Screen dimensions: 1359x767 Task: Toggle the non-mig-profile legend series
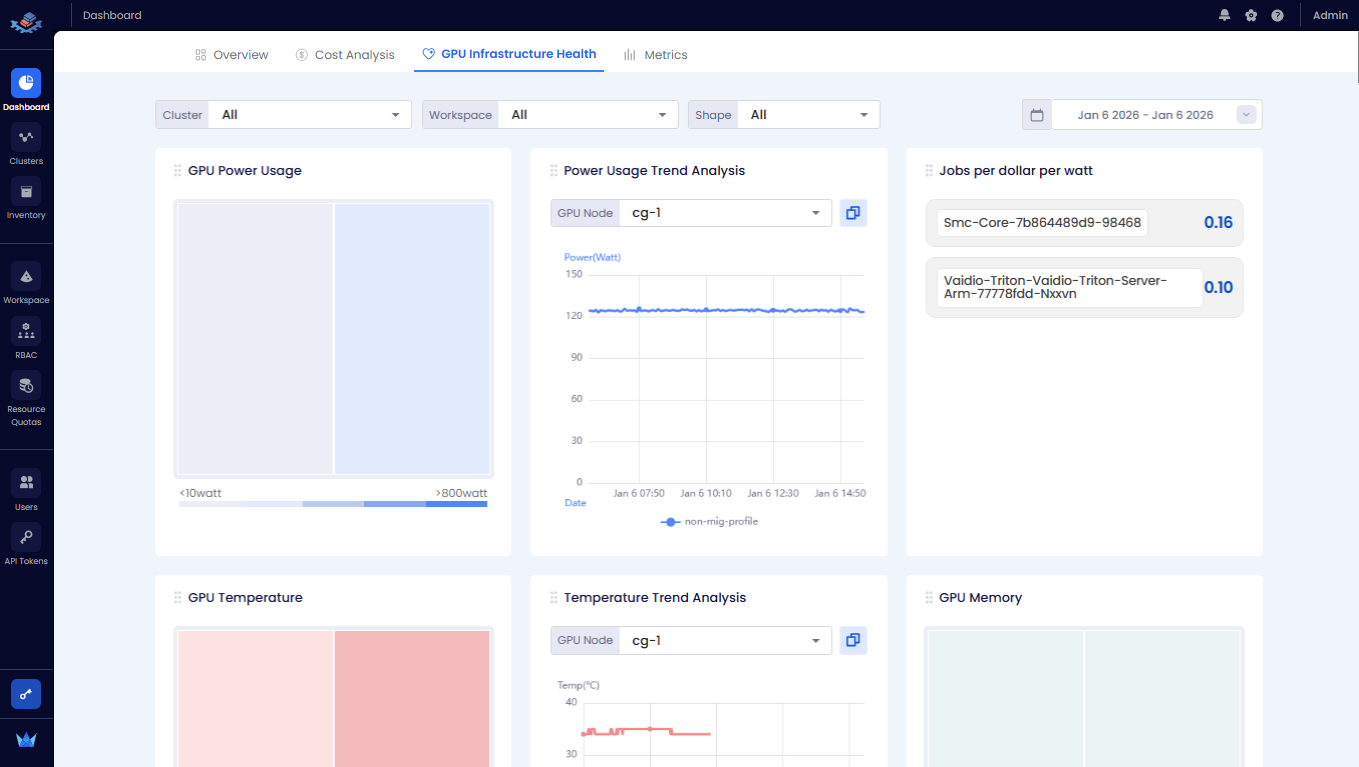tap(709, 521)
